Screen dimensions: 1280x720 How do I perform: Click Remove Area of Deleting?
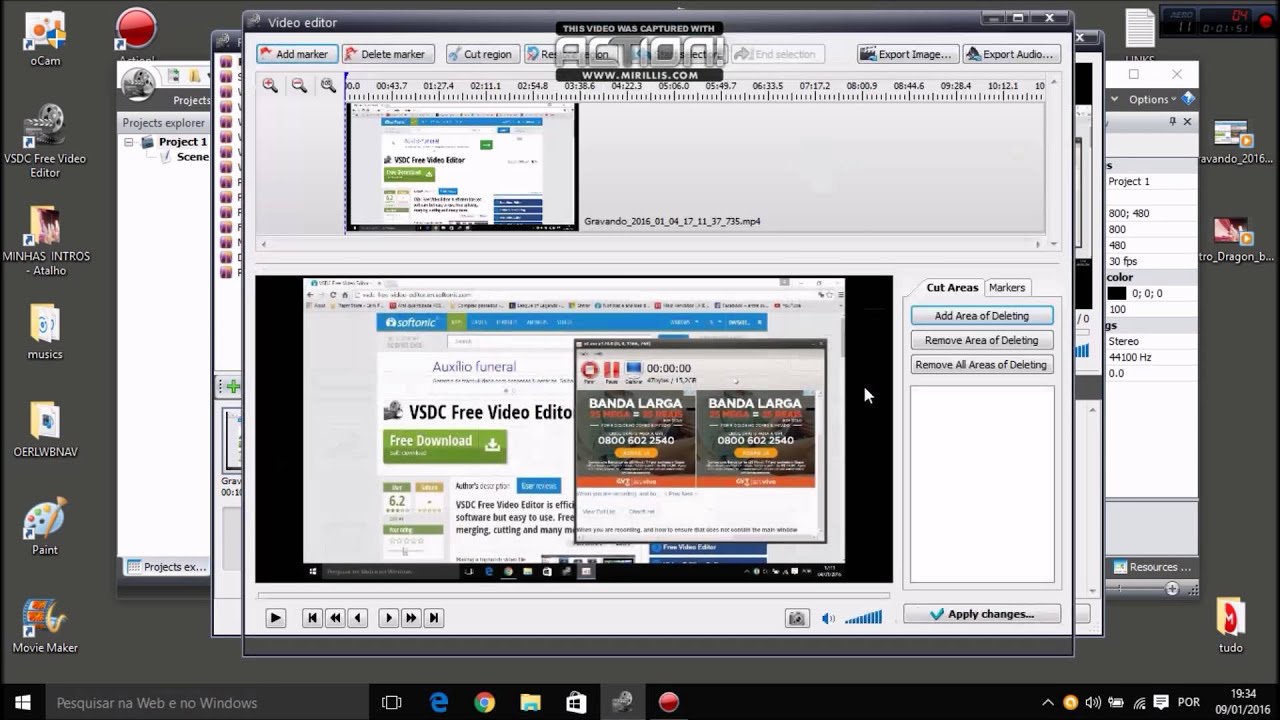click(982, 340)
